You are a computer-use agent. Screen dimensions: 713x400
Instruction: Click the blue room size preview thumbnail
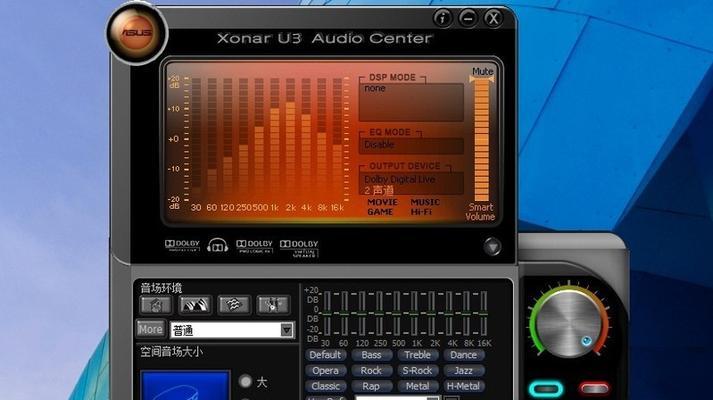click(x=185, y=385)
